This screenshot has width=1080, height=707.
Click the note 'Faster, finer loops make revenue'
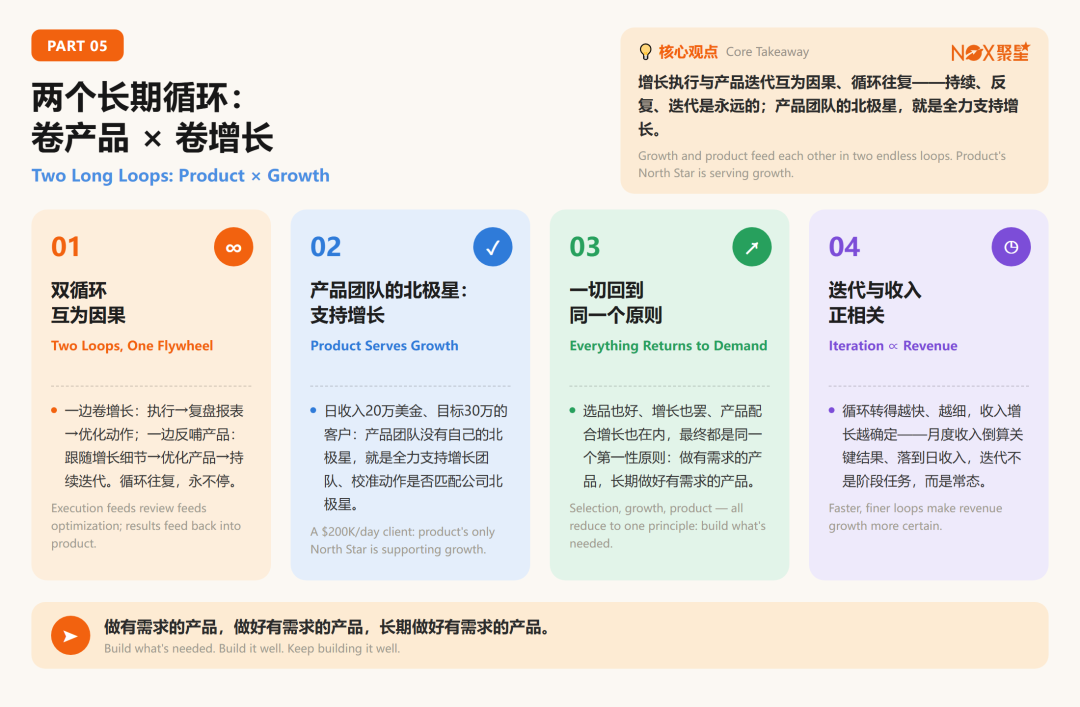915,517
